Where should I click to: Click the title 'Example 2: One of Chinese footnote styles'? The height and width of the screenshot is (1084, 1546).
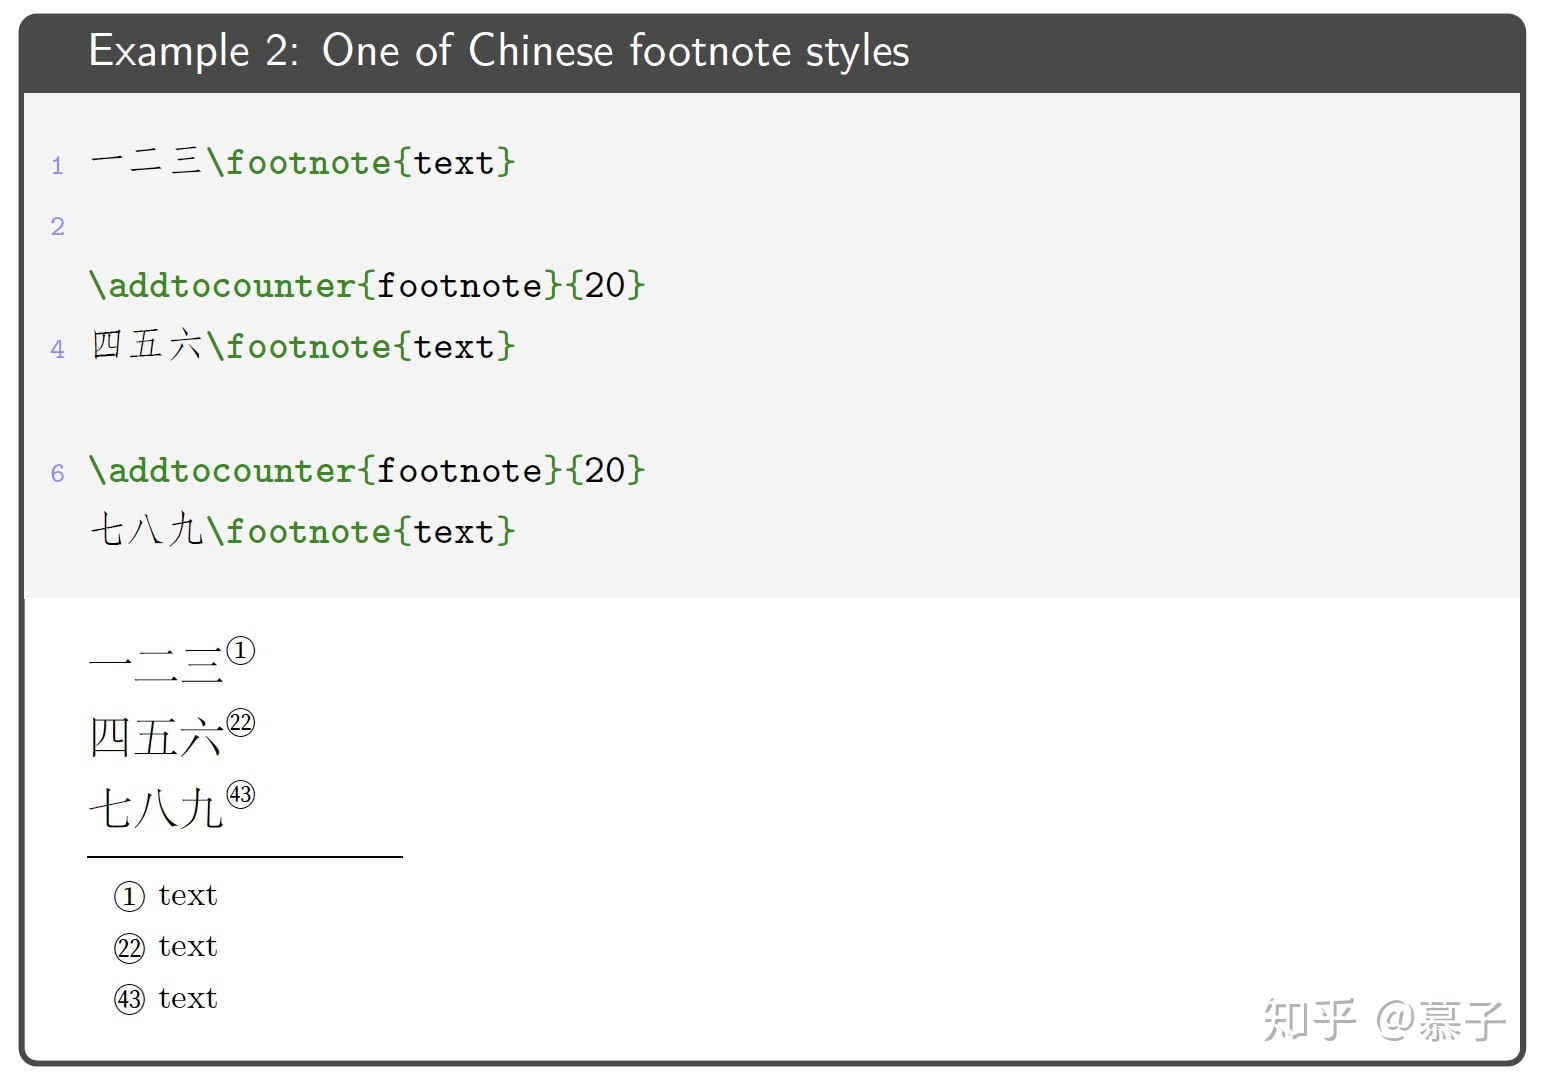coord(498,51)
